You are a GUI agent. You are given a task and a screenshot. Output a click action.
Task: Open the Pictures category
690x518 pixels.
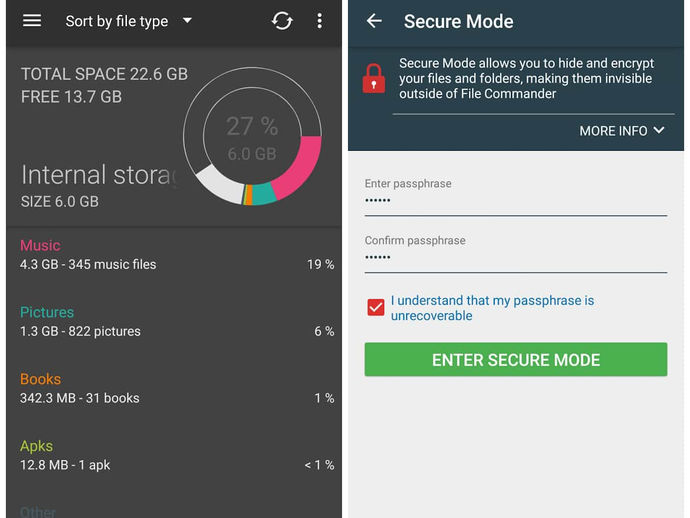click(x=176, y=322)
